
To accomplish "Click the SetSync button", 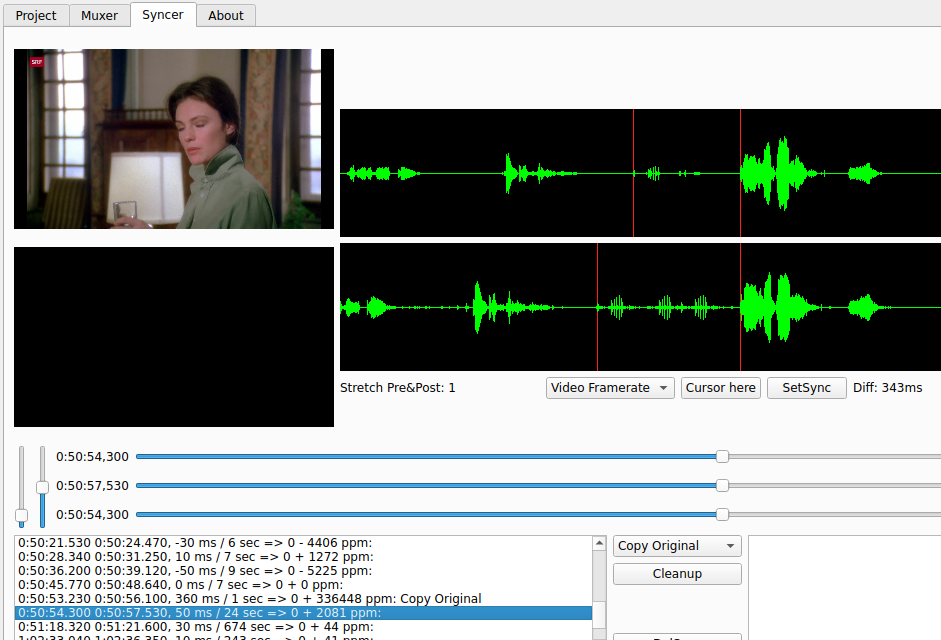I will [806, 388].
